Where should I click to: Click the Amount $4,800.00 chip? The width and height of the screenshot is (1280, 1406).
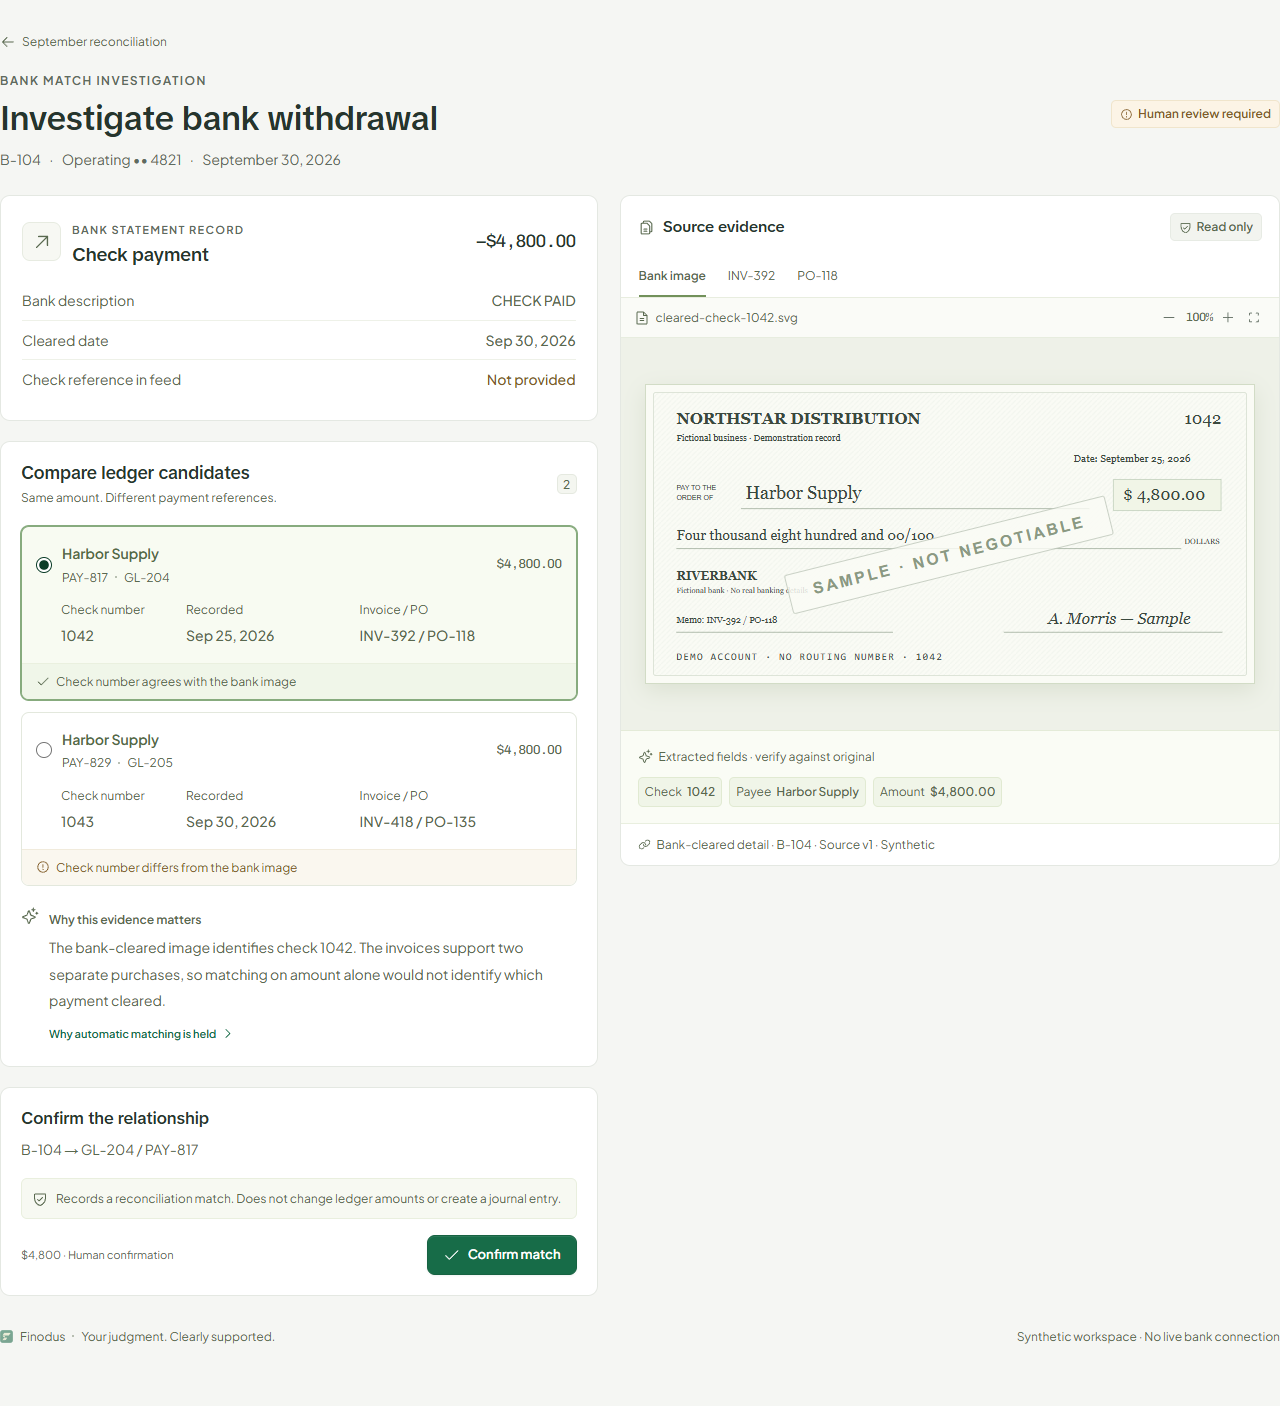937,792
